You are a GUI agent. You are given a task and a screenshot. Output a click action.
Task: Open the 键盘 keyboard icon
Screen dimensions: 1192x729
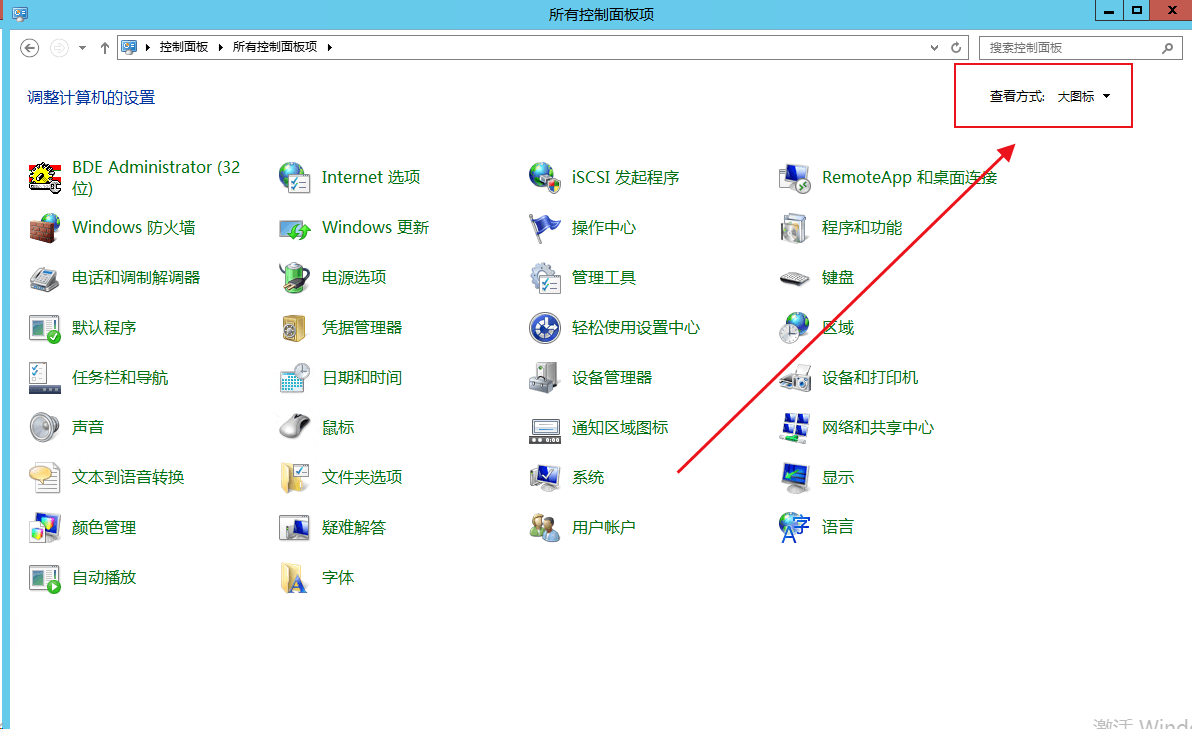tap(794, 278)
